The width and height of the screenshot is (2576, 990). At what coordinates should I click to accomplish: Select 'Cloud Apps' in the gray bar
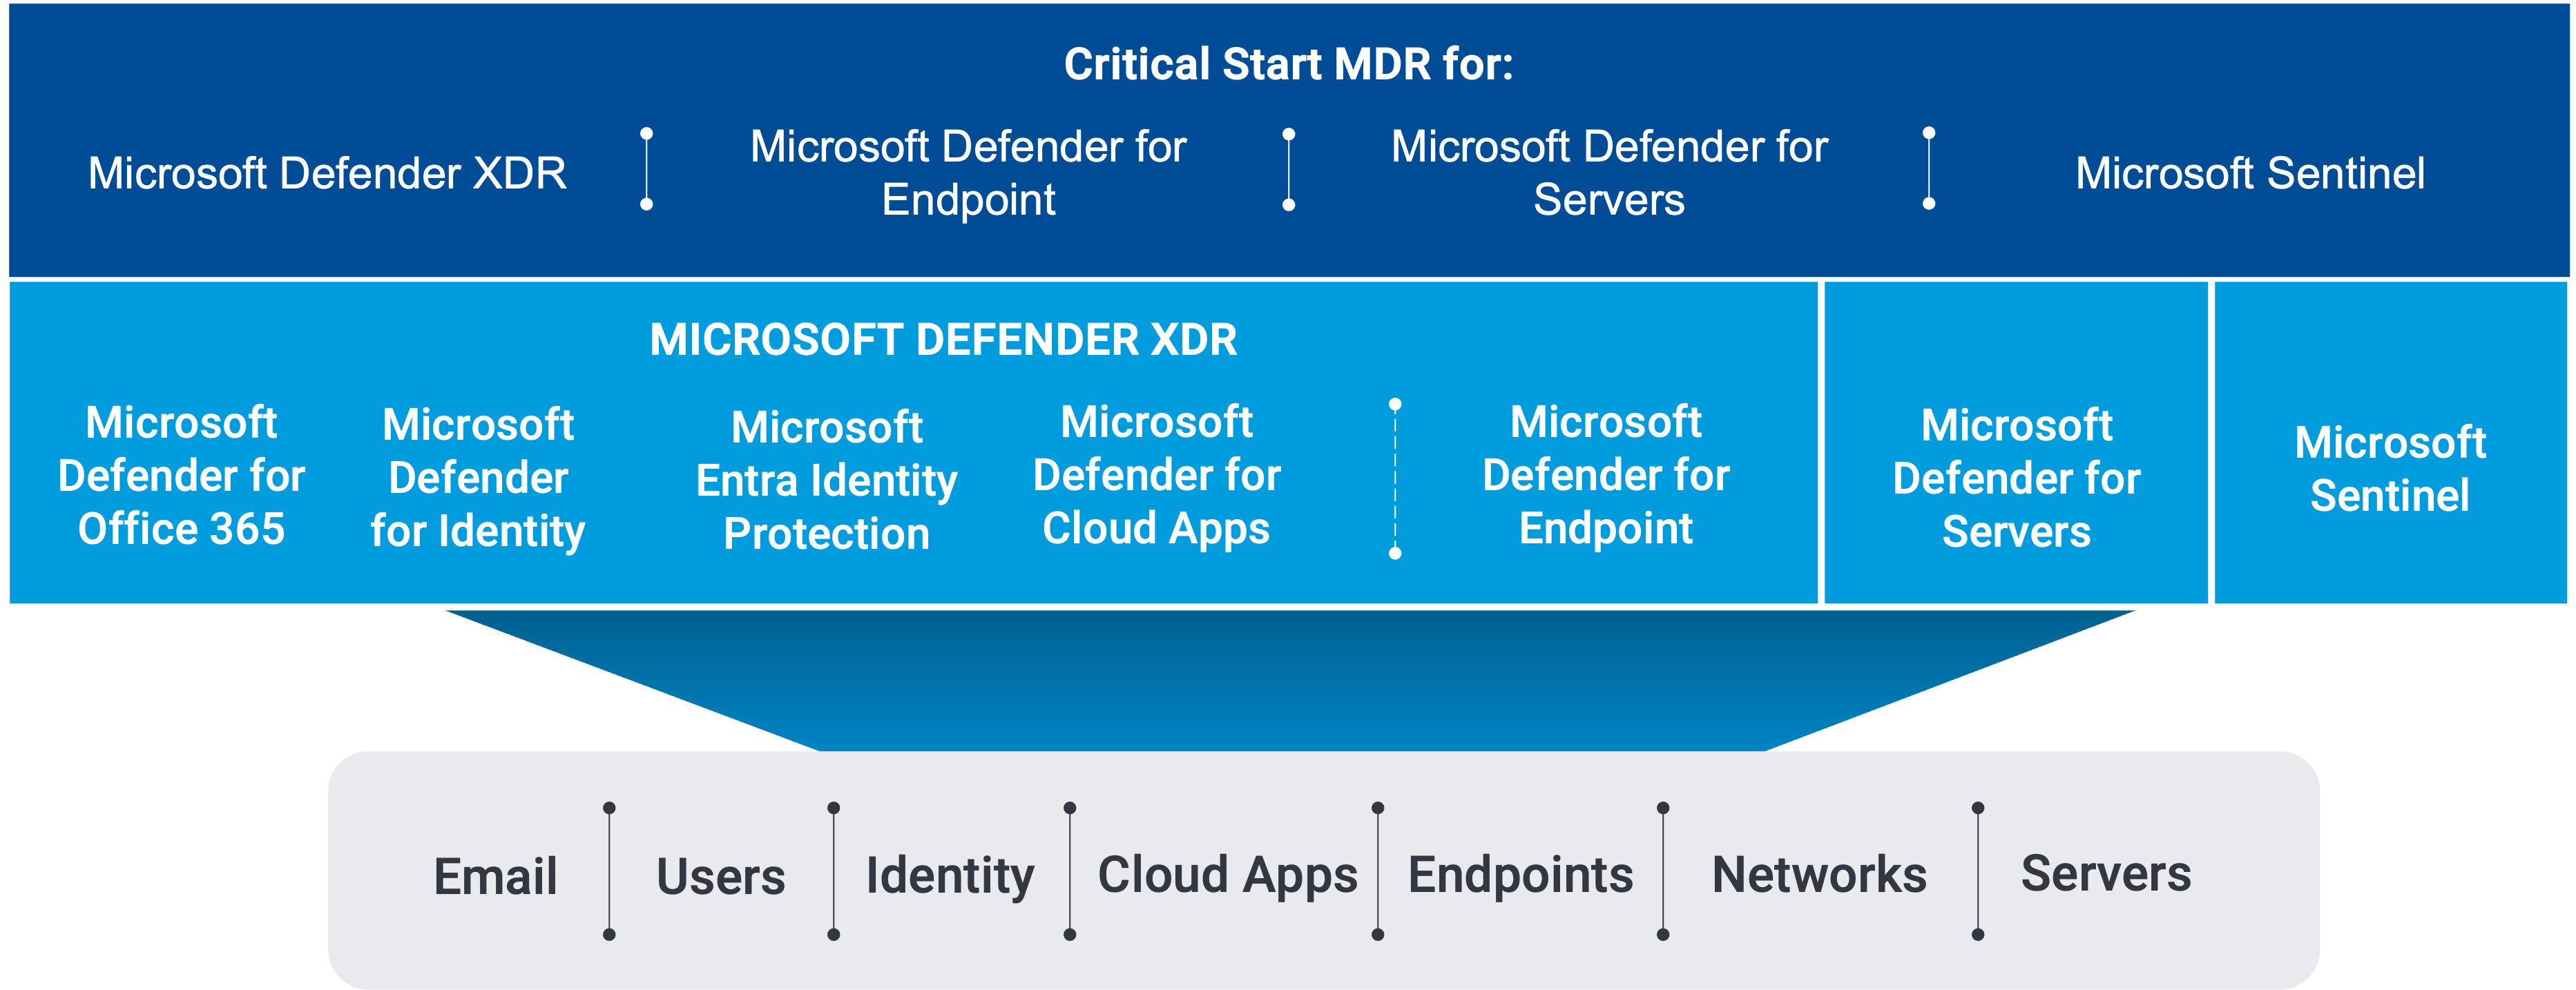[x=1227, y=876]
